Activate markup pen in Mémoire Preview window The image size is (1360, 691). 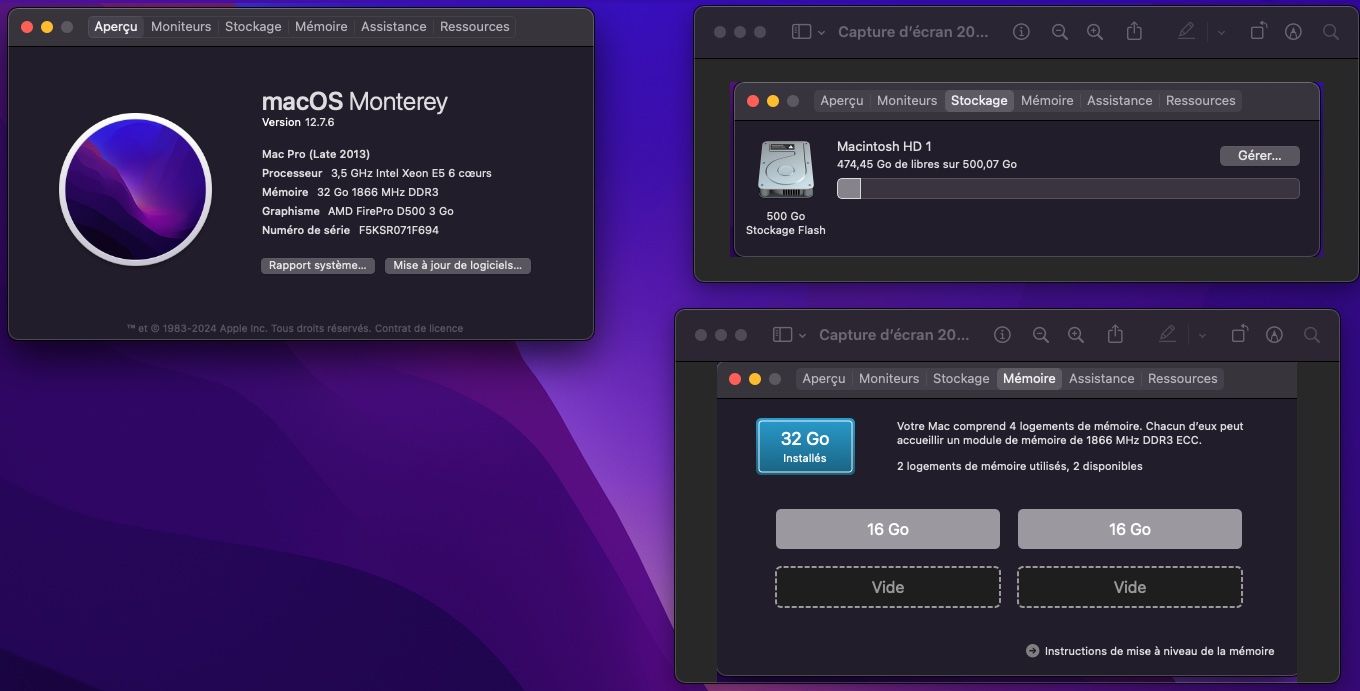[1167, 335]
